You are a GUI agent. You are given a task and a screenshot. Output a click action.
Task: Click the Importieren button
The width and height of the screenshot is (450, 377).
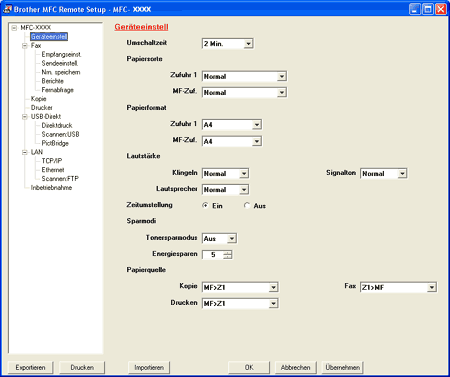click(x=149, y=368)
